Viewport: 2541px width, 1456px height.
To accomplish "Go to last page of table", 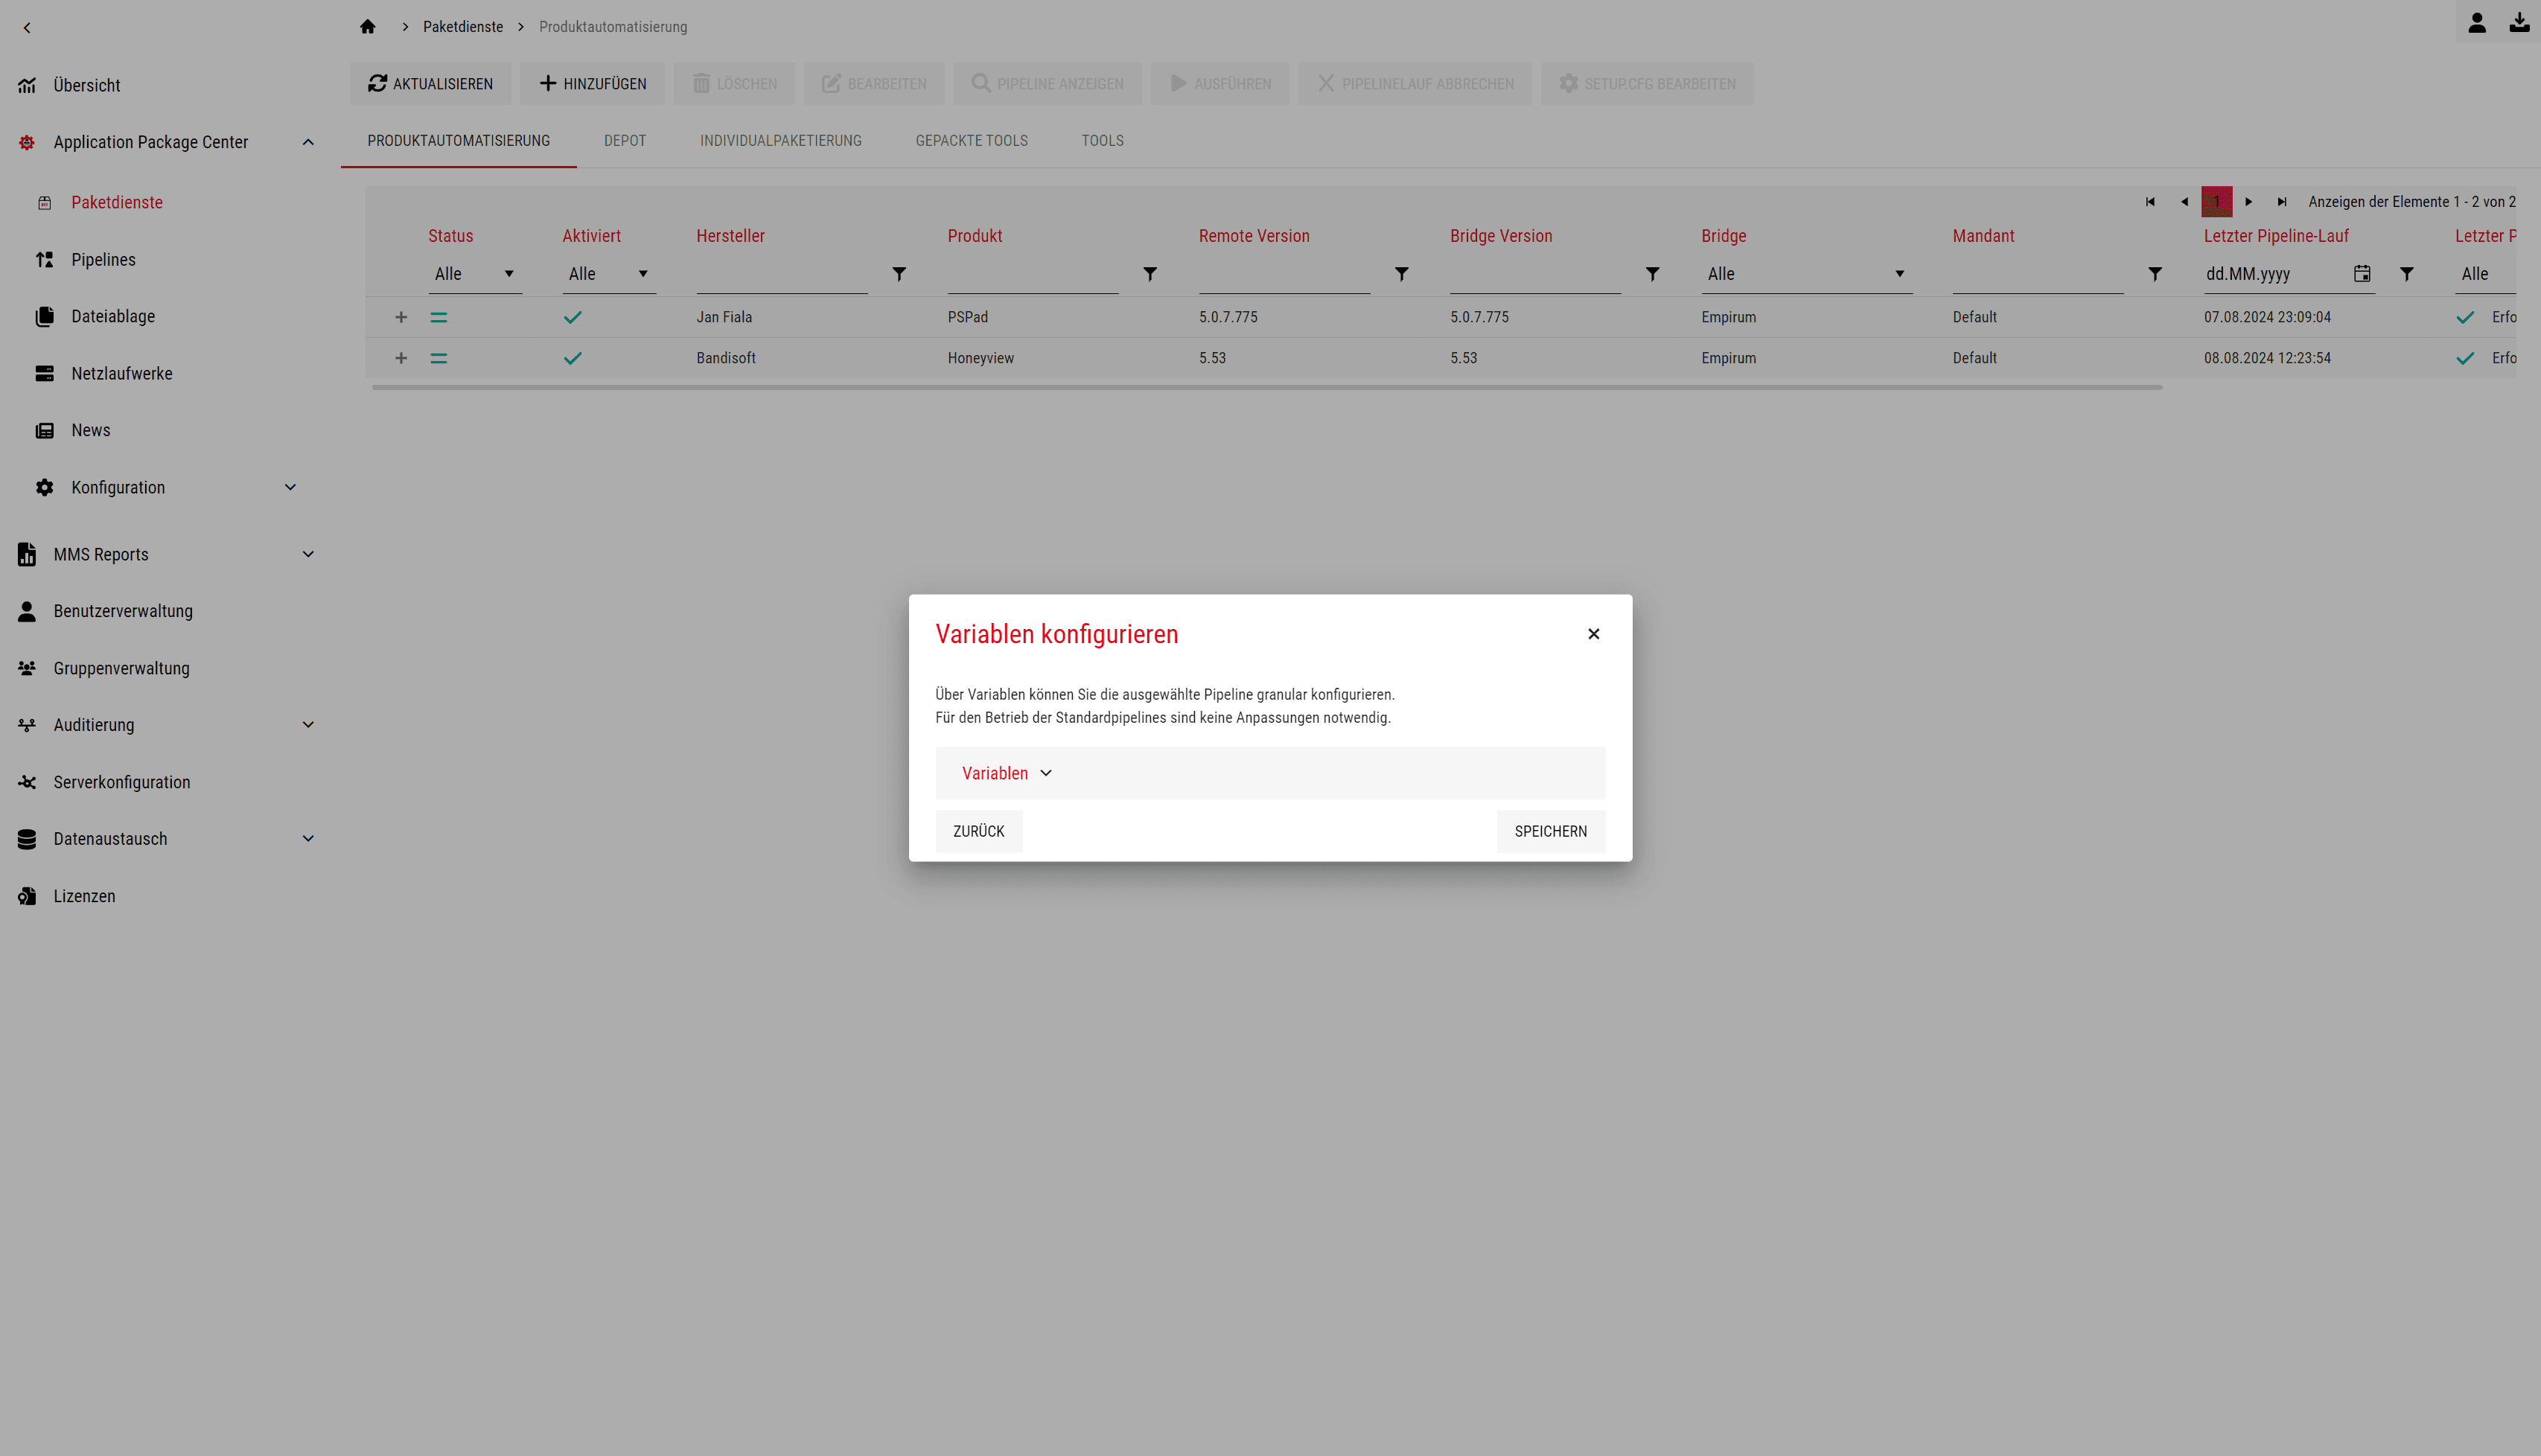I will [2282, 202].
